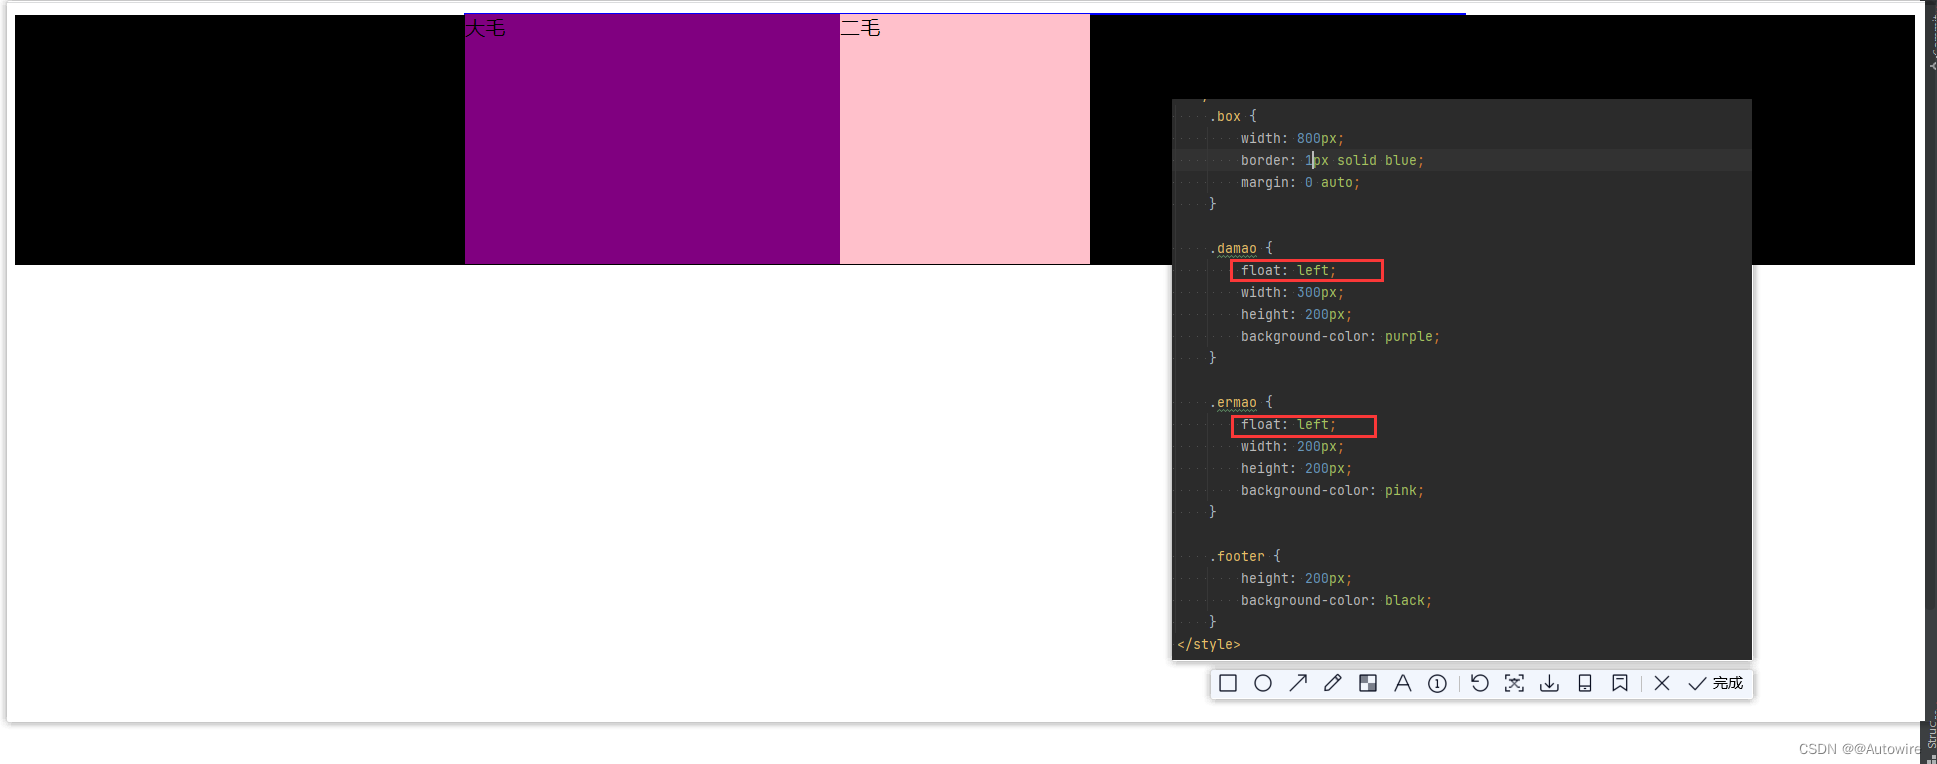Click 'background-color: purple' line
Screen dimensions: 1937x764
(1340, 336)
